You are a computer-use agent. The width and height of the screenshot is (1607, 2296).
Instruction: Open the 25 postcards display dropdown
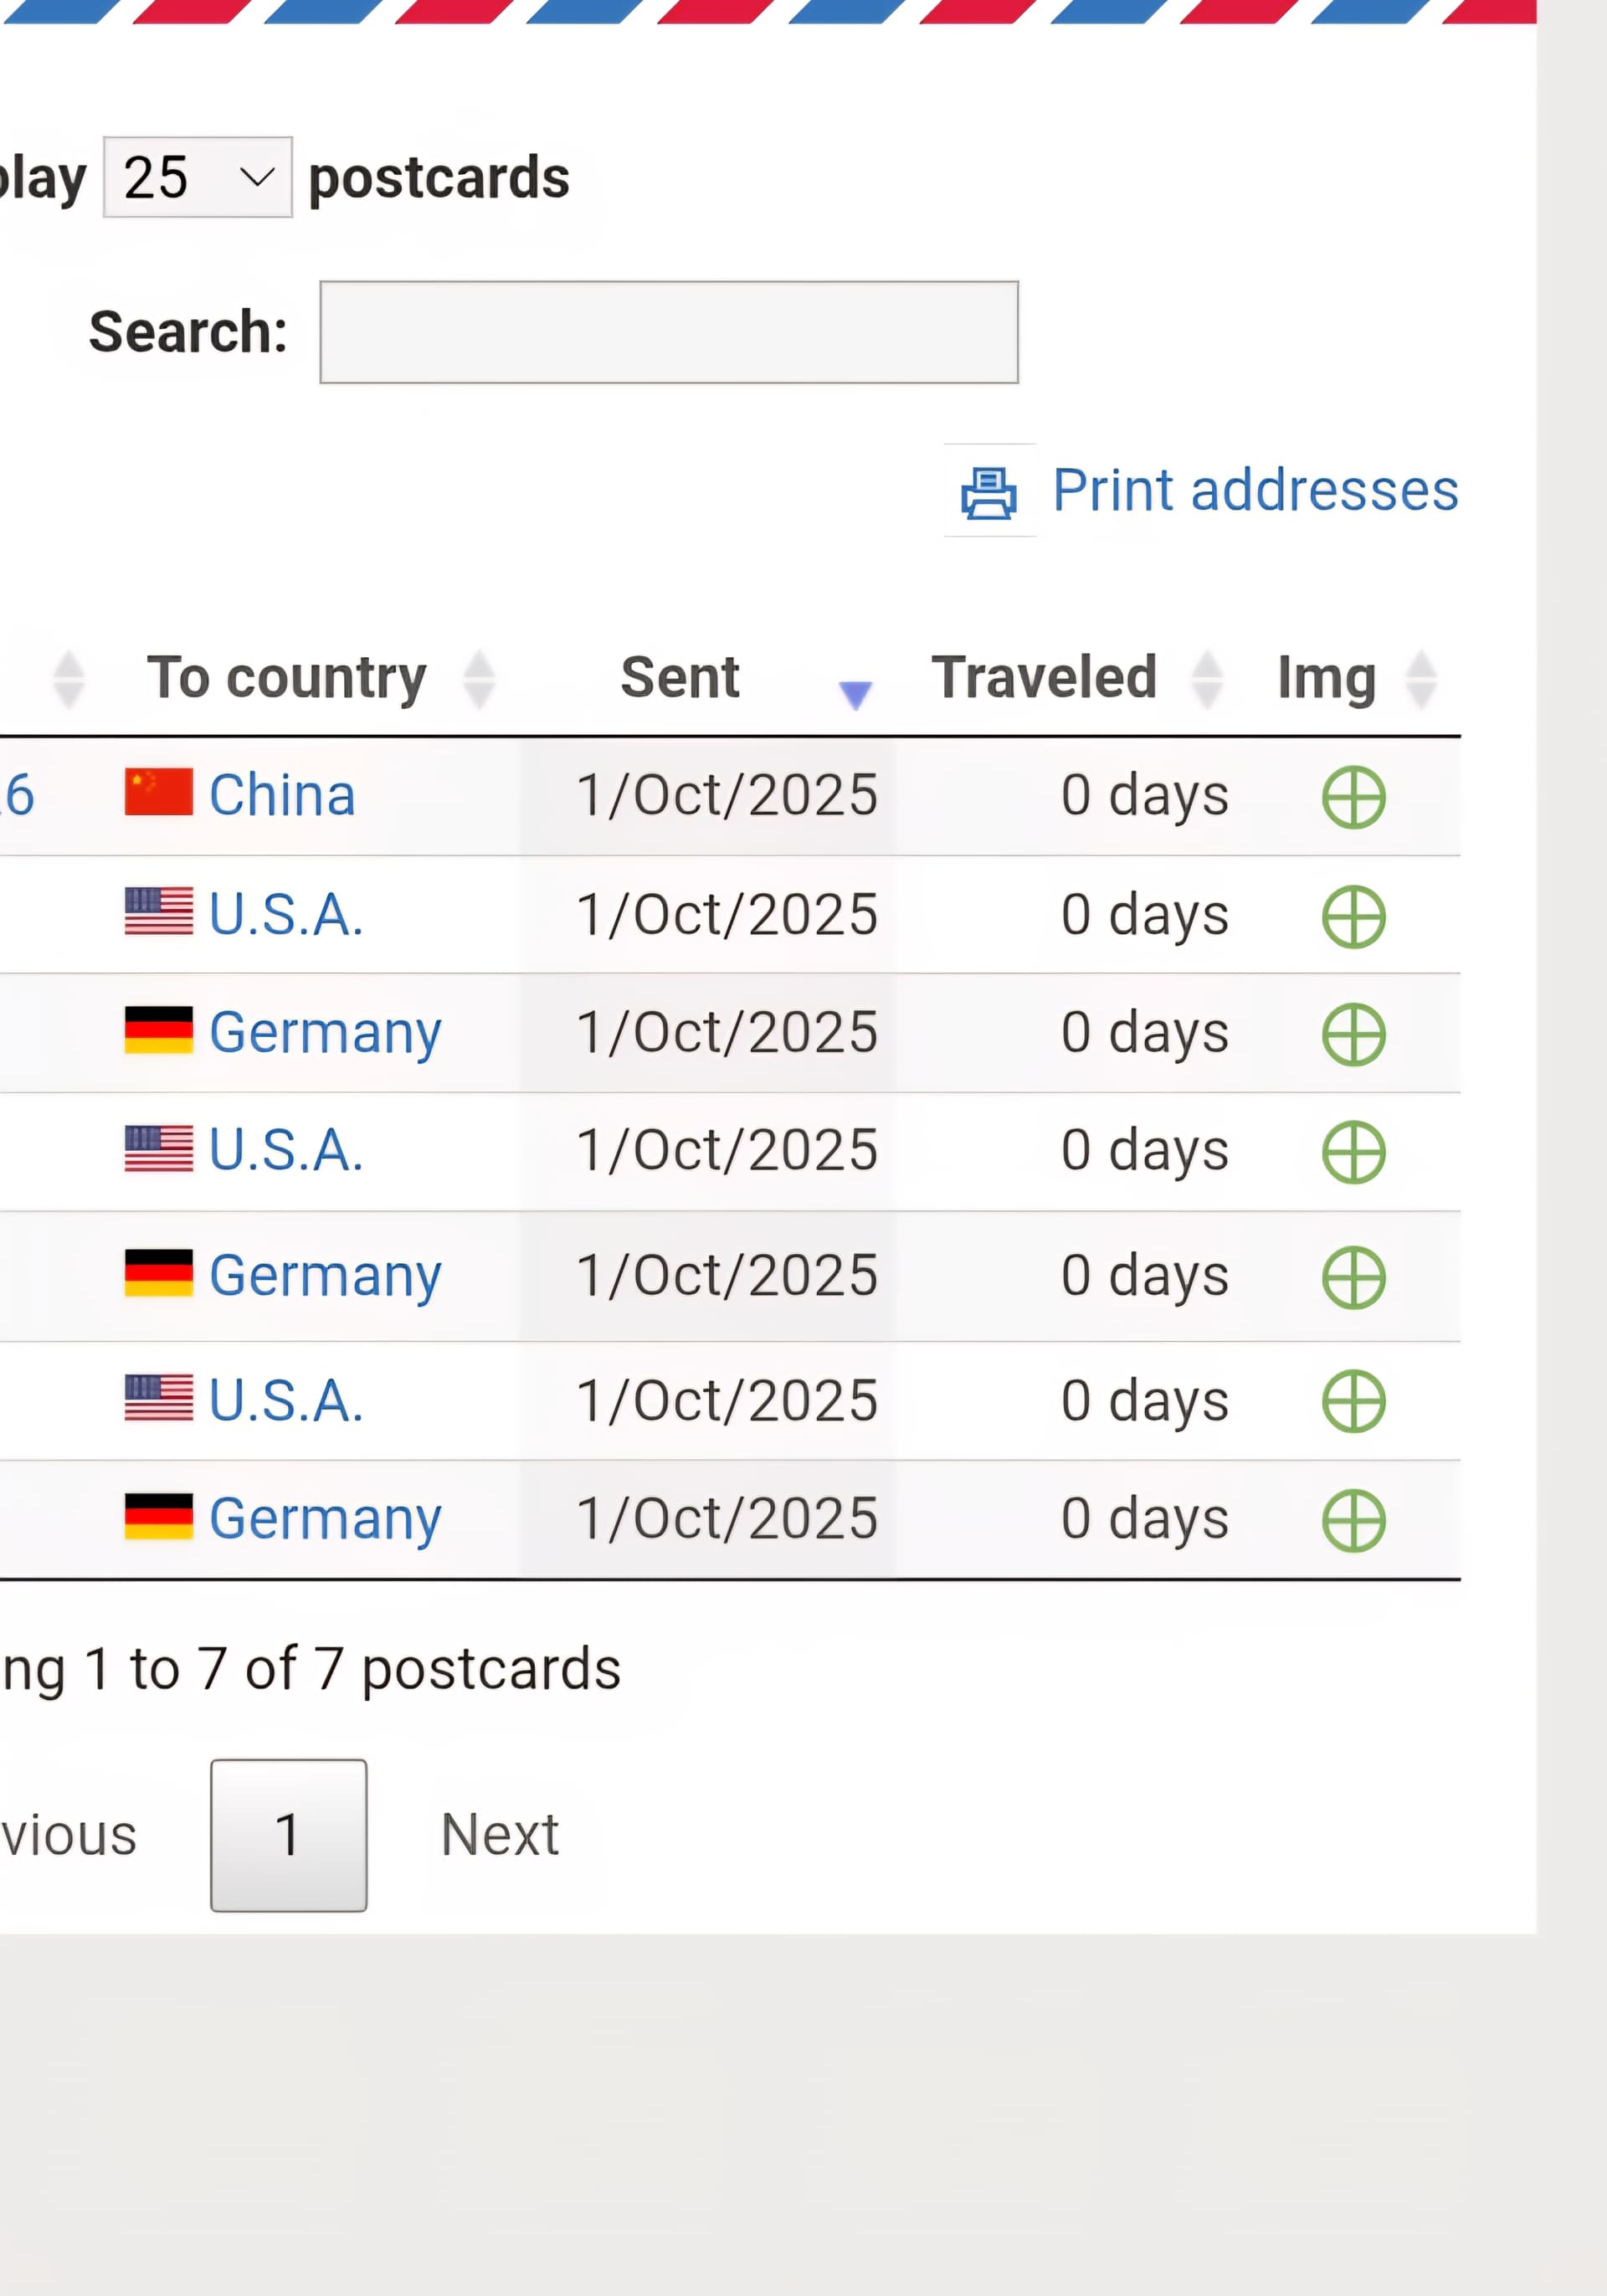tap(197, 178)
